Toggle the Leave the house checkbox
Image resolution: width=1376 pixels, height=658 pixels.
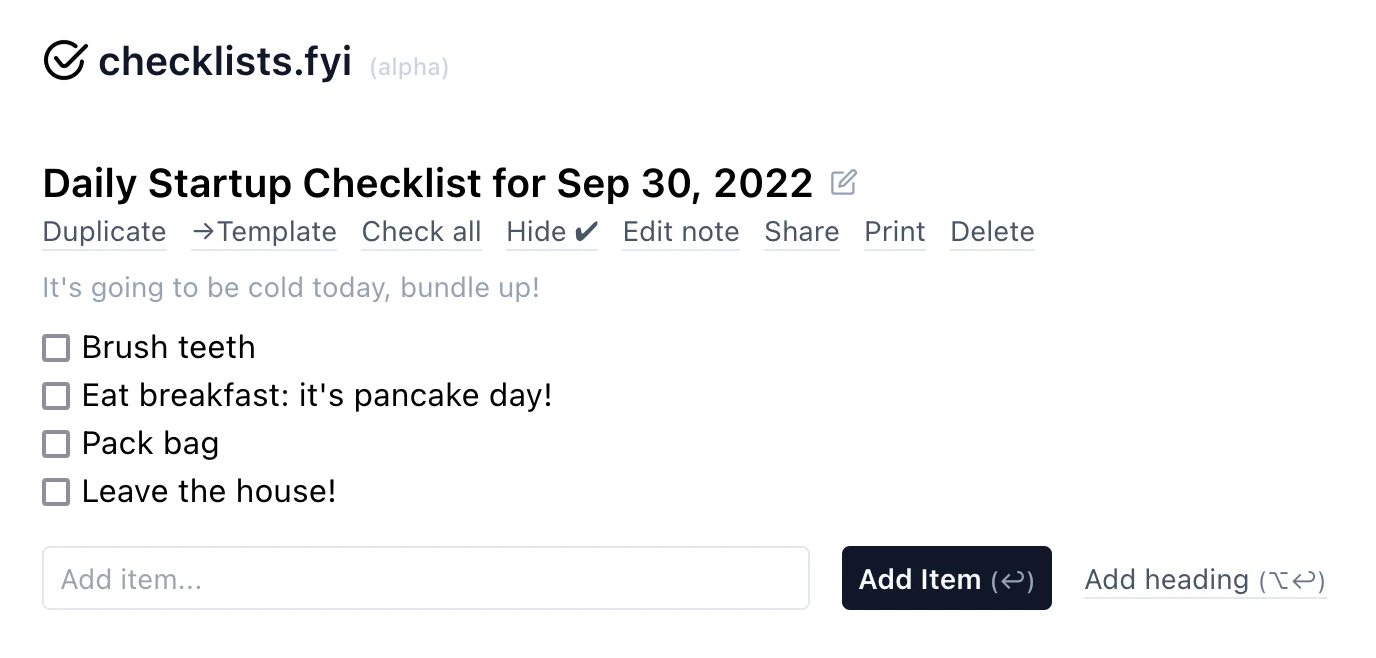pyautogui.click(x=56, y=492)
